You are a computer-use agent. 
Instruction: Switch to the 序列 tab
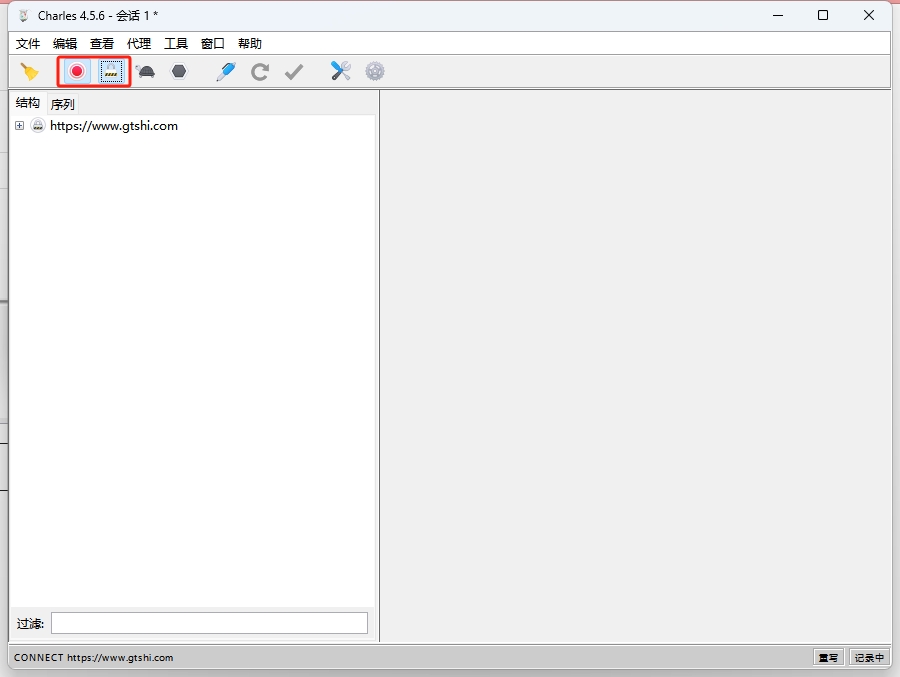pyautogui.click(x=63, y=105)
